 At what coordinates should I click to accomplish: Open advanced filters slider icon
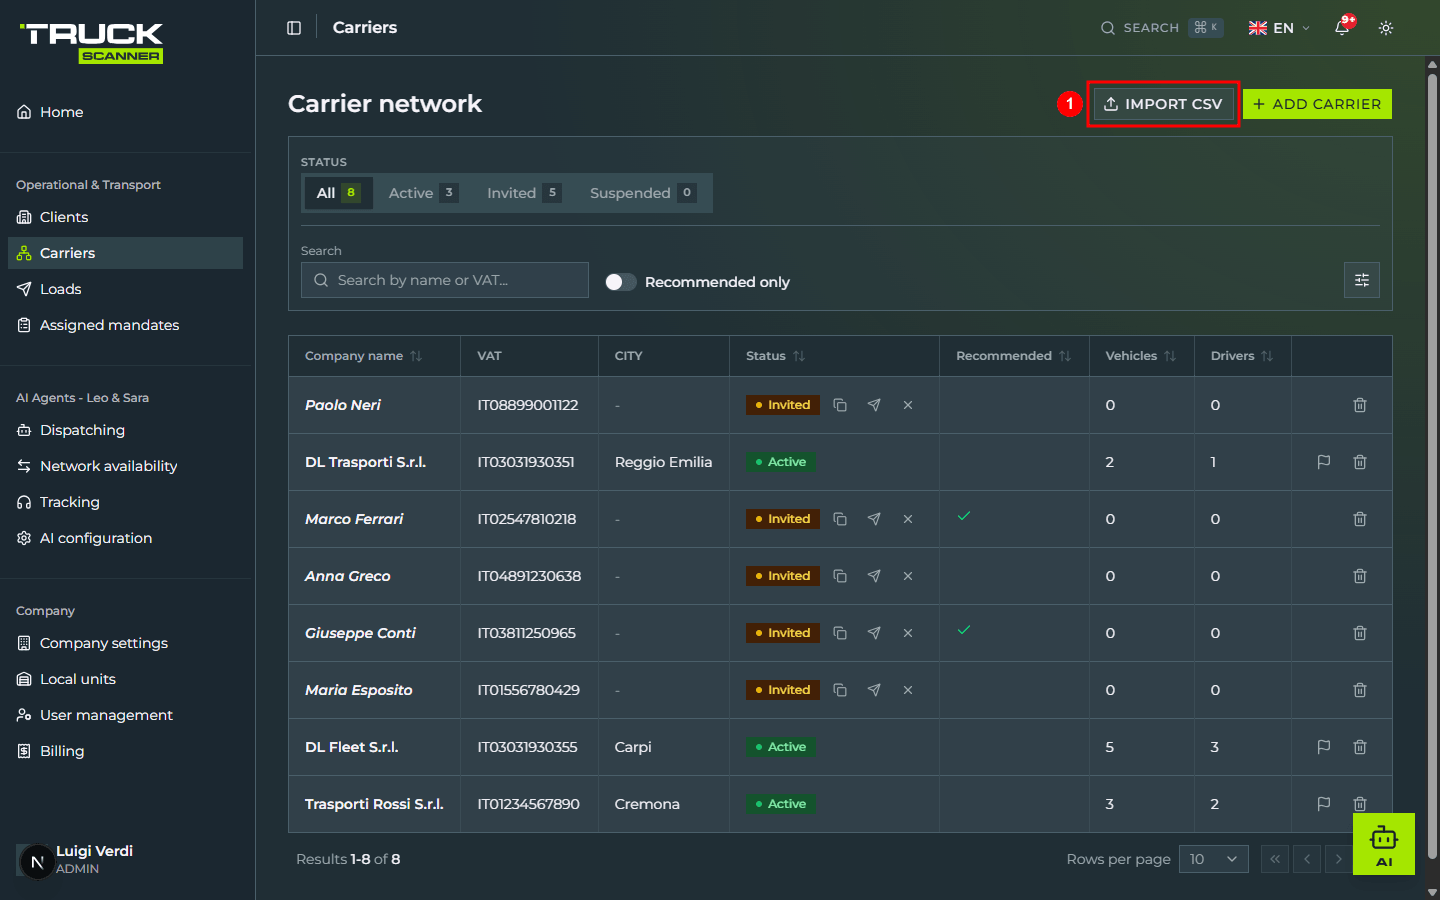pos(1362,280)
